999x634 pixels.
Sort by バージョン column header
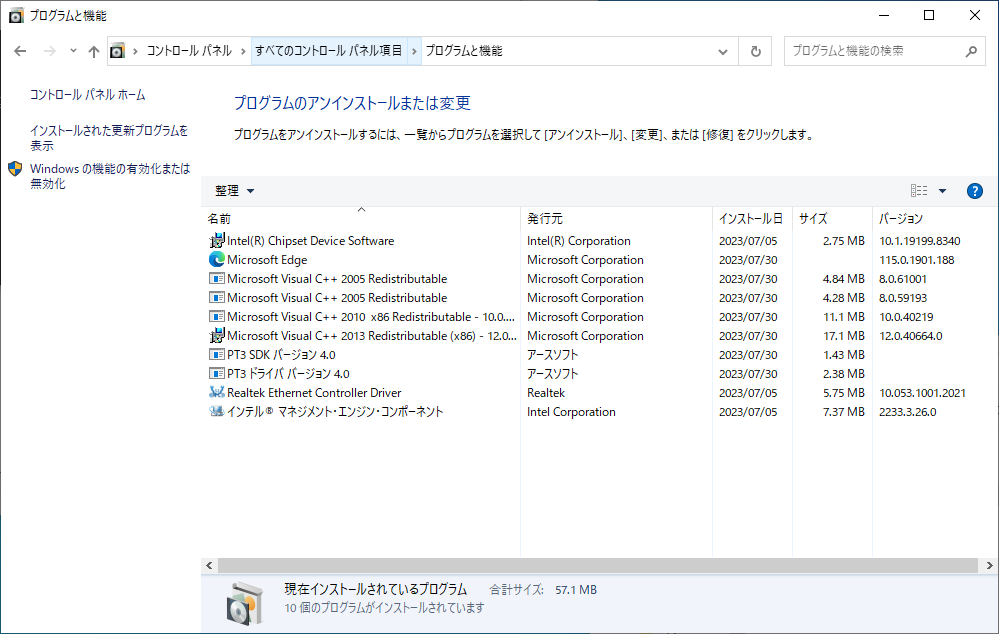pos(933,219)
